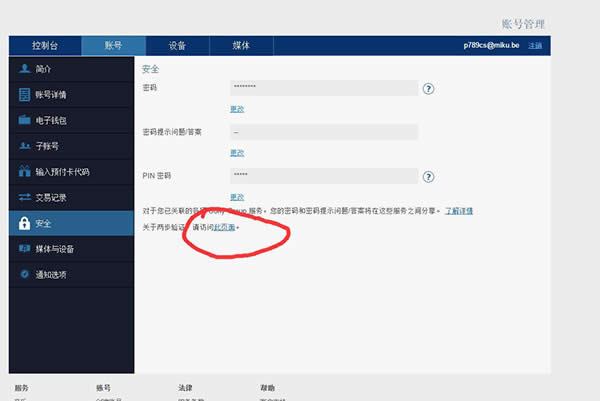Click the lock icon for 安全
This screenshot has width=600, height=401.
coord(23,223)
